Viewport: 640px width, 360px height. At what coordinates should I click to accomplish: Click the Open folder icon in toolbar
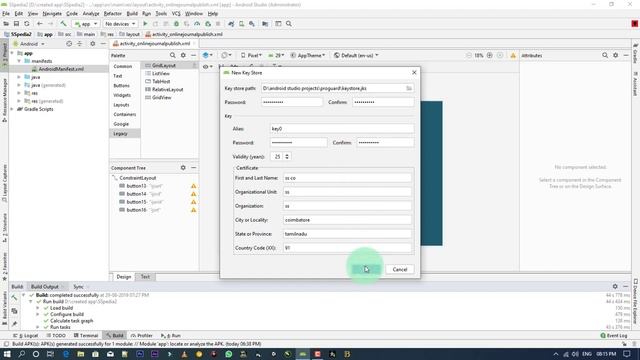(x=6, y=24)
